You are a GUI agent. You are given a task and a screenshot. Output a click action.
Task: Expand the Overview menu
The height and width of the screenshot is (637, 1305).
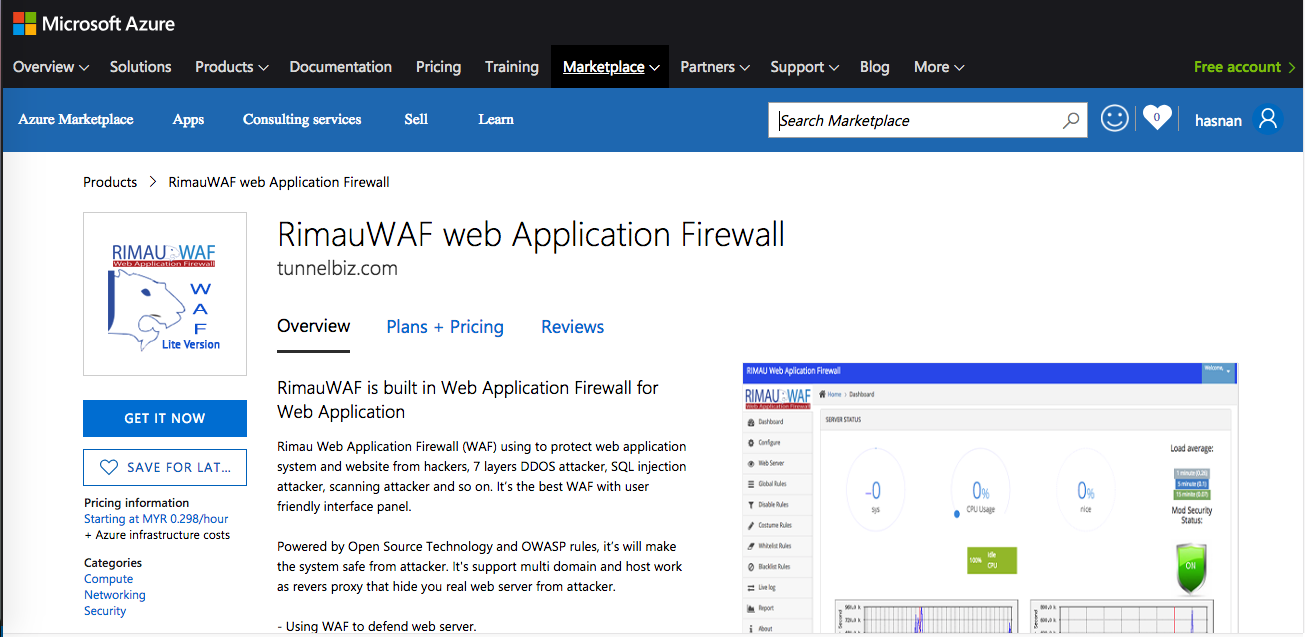tap(51, 67)
